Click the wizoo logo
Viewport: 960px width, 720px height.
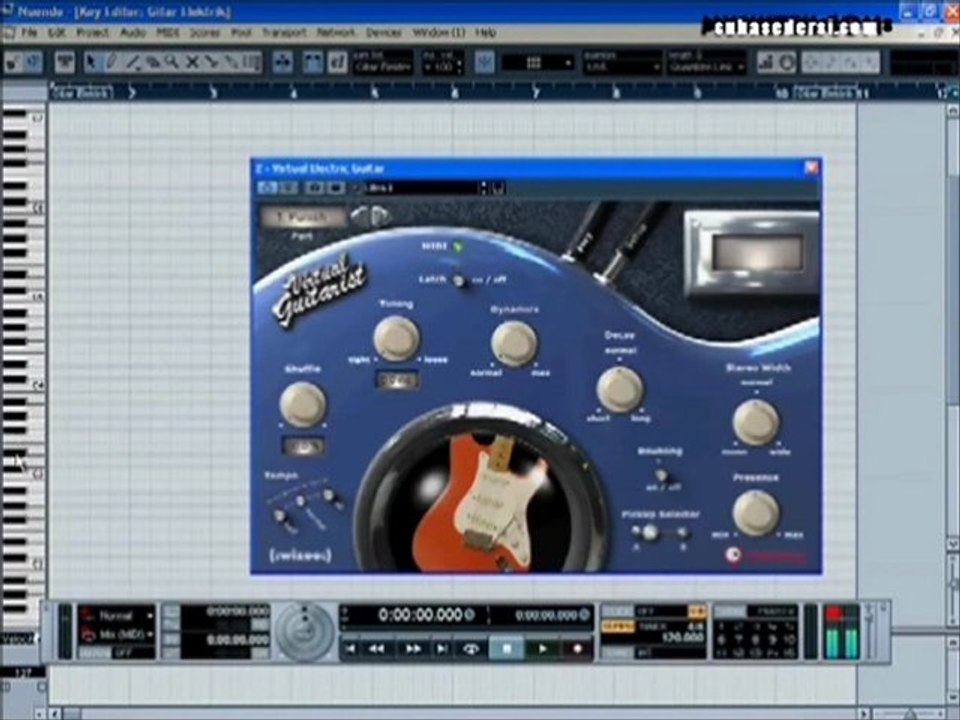(300, 555)
